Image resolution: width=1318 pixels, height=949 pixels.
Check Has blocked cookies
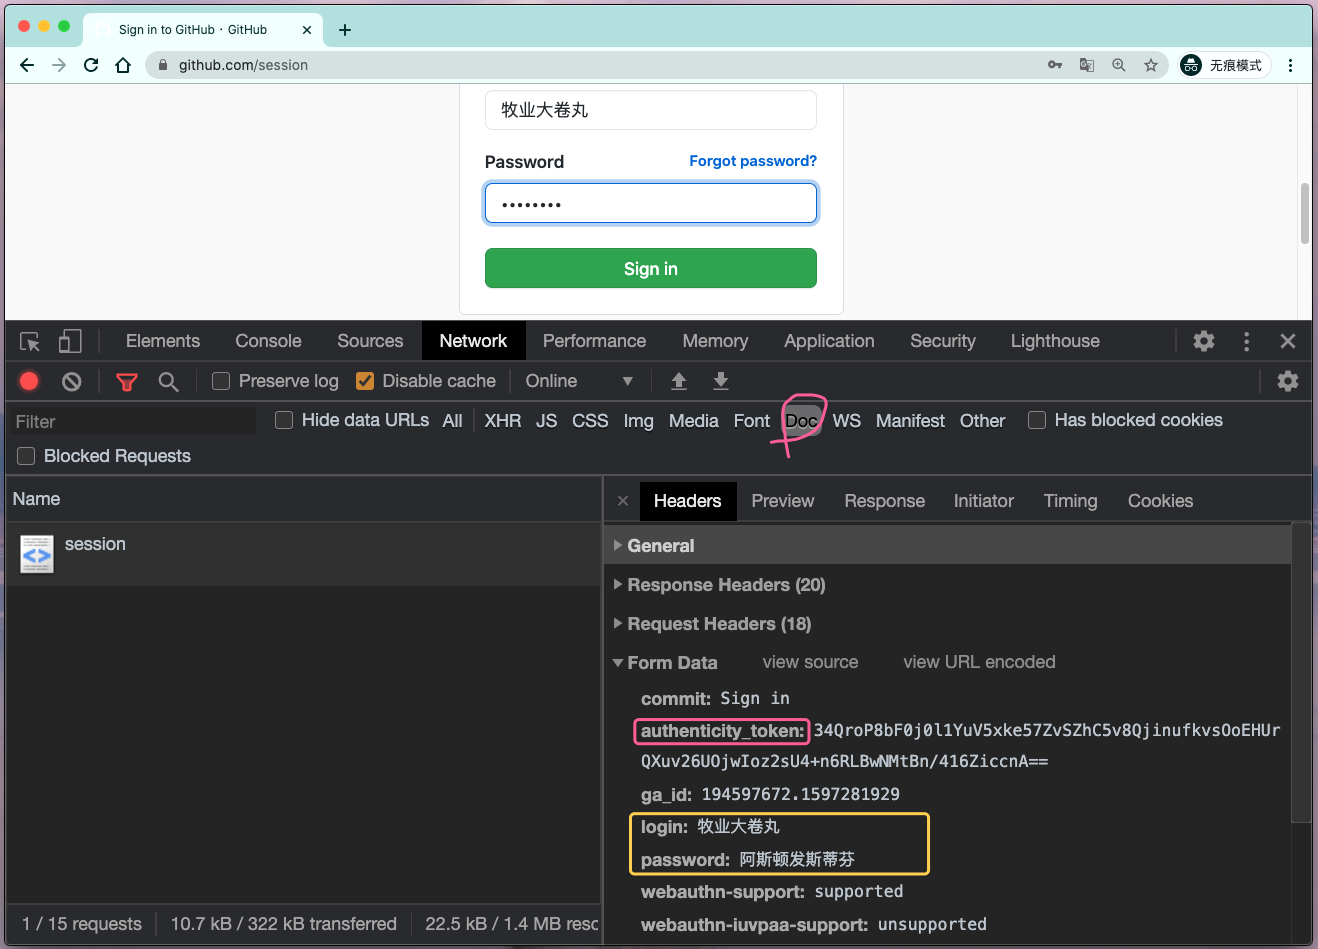[x=1037, y=420]
